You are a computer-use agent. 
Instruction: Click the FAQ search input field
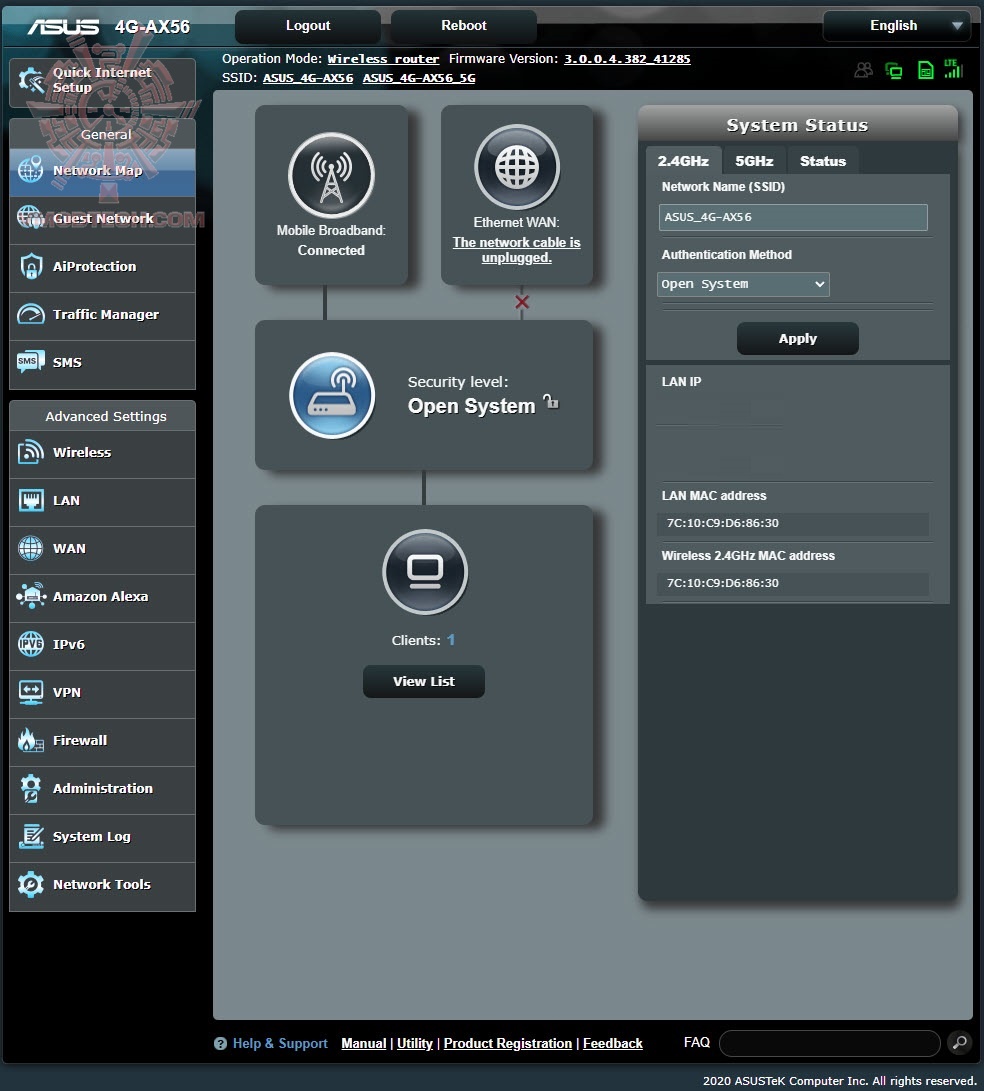click(830, 1043)
